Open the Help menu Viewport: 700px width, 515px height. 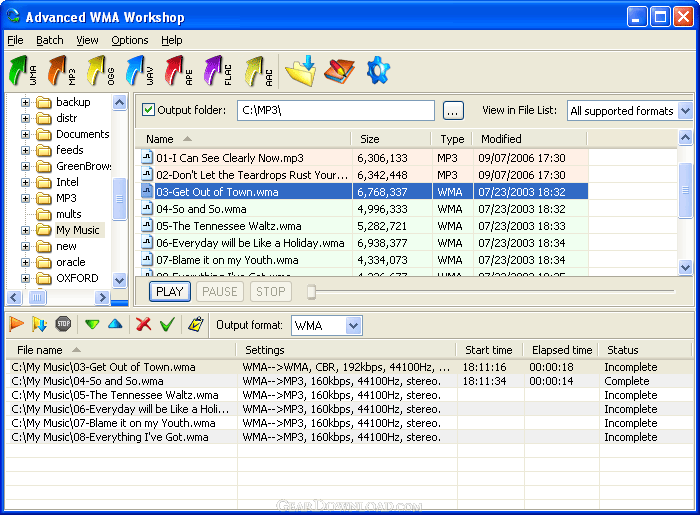[172, 40]
